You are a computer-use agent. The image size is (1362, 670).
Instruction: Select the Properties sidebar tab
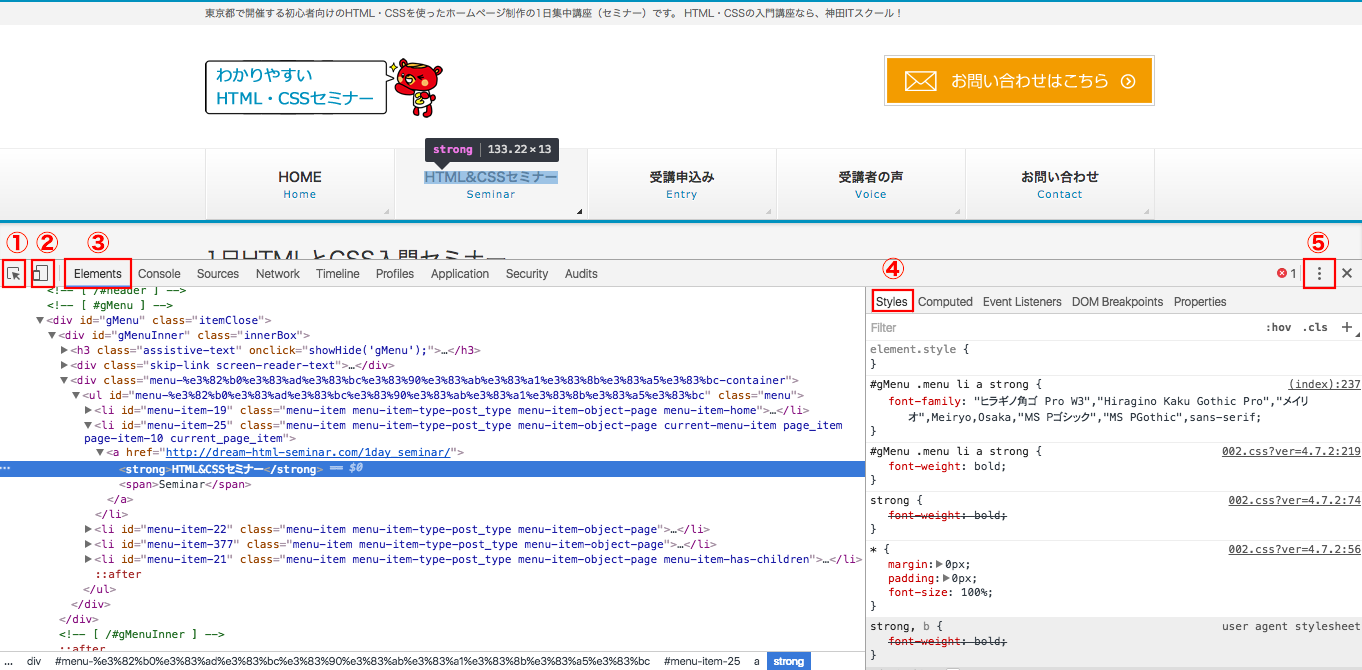point(1200,301)
